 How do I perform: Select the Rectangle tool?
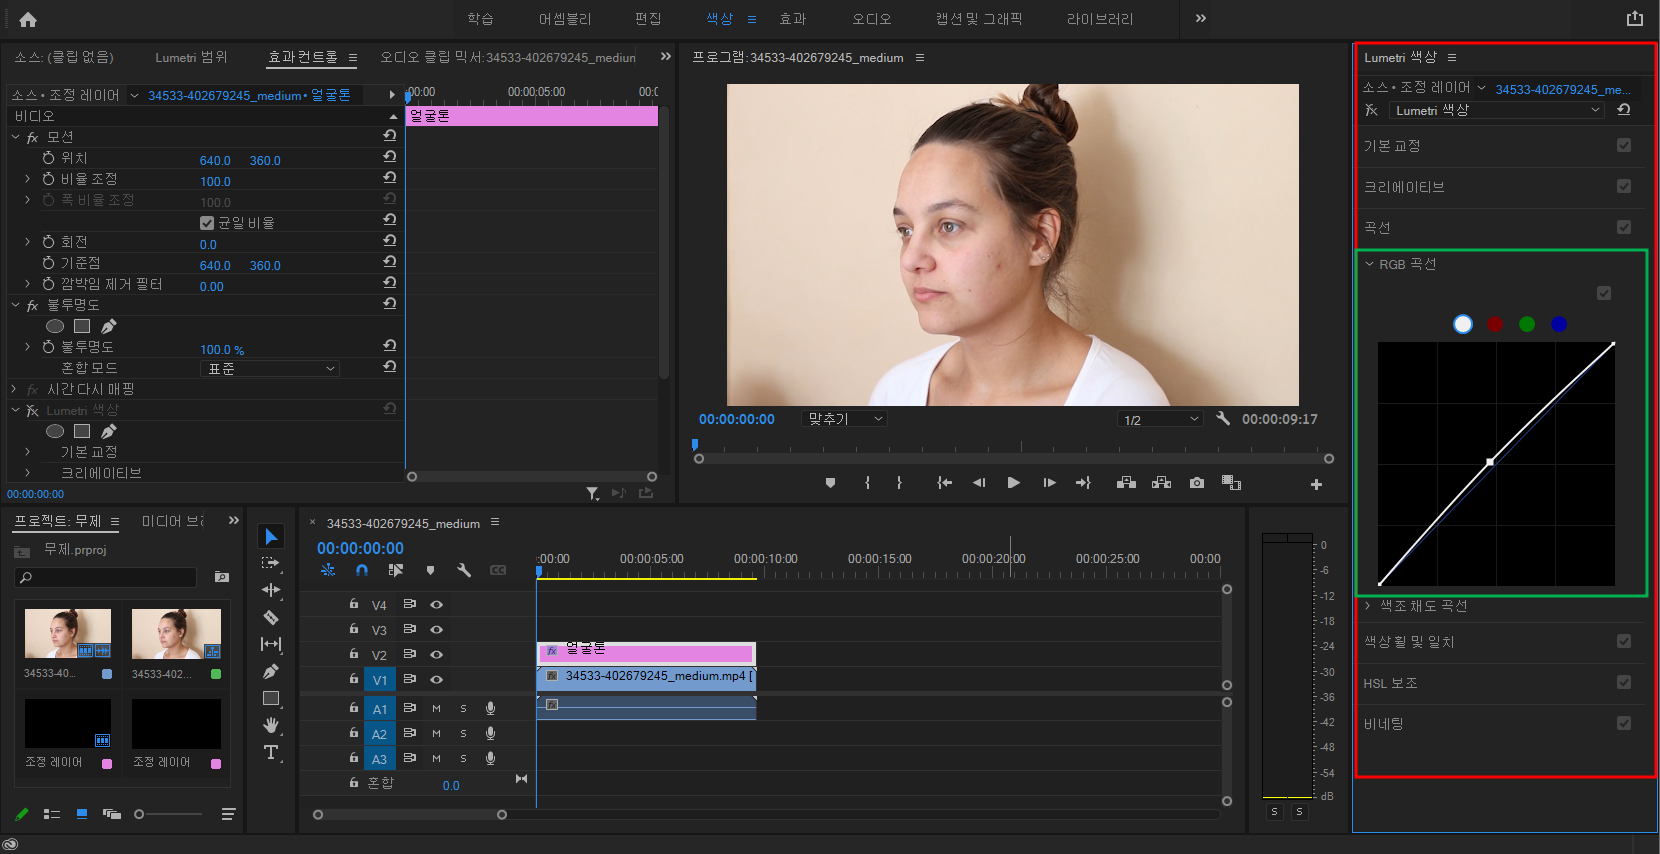271,698
